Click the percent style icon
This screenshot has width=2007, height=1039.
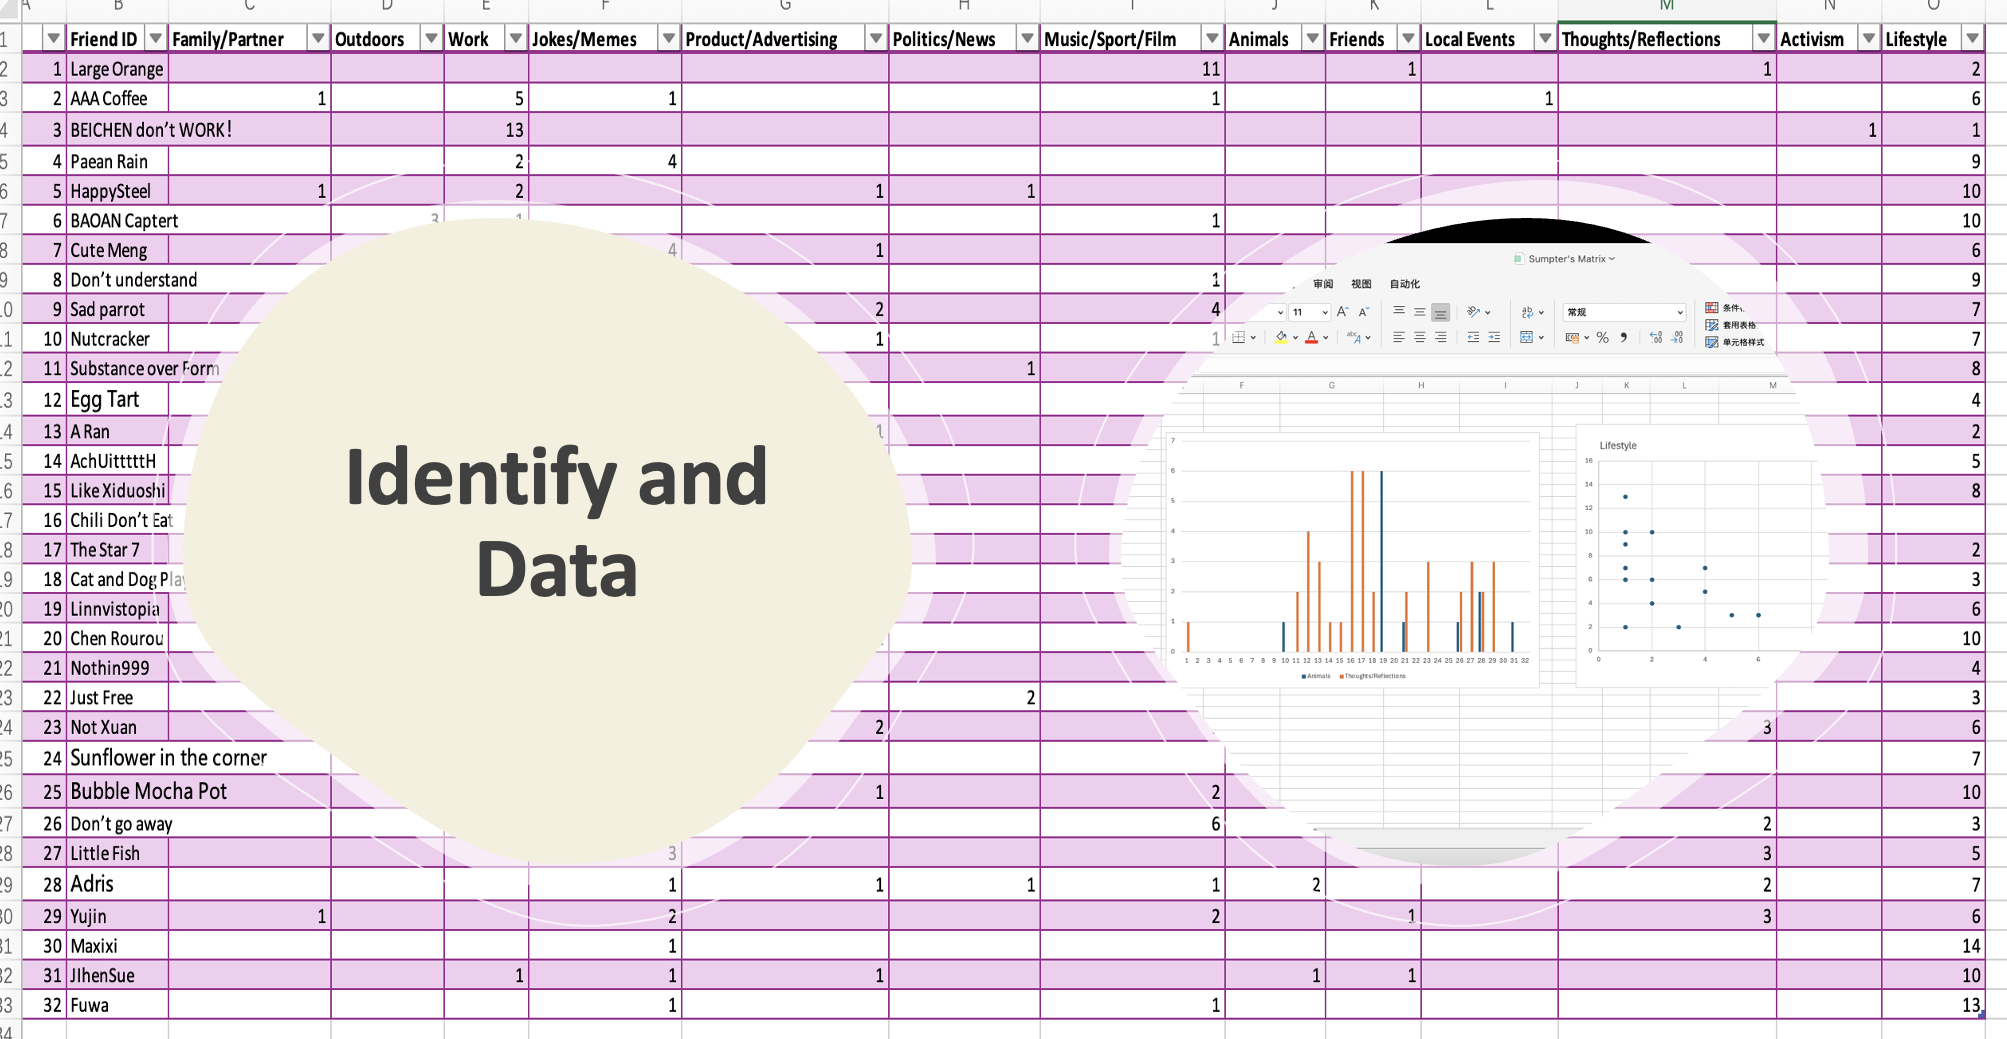[1602, 338]
